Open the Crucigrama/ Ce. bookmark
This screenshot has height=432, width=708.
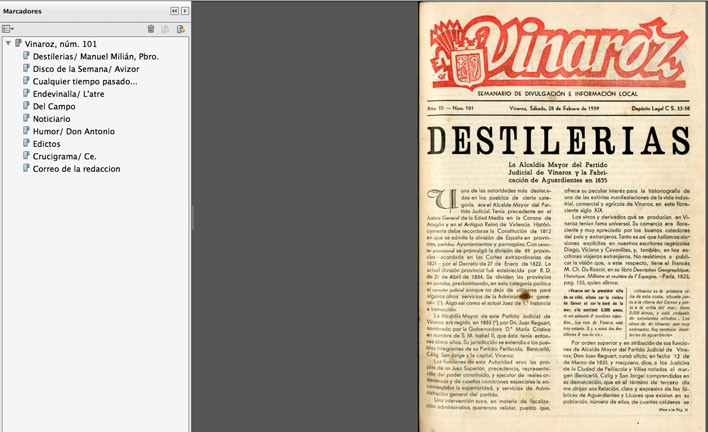point(64,156)
